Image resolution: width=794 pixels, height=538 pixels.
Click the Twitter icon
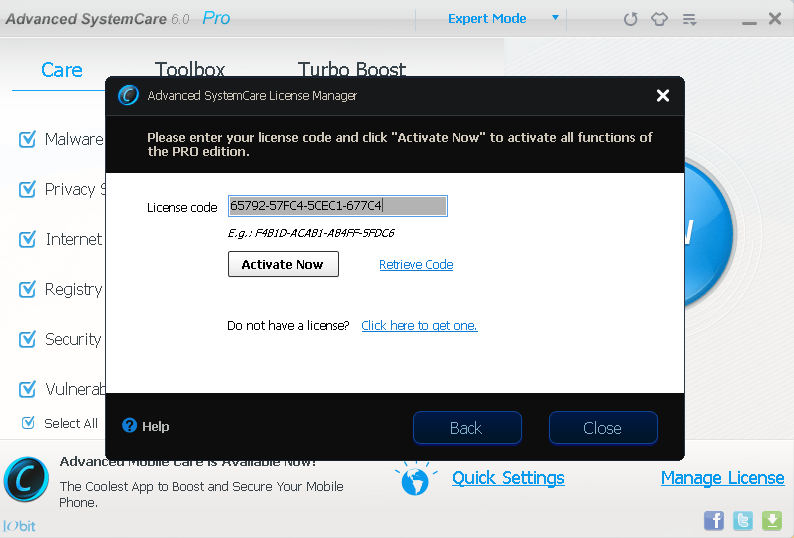743,520
